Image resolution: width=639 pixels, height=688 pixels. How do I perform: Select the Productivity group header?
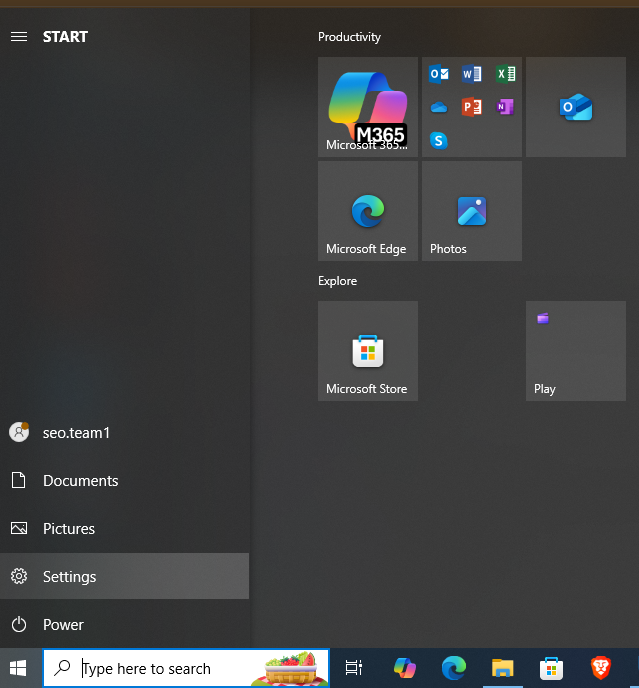pos(349,37)
